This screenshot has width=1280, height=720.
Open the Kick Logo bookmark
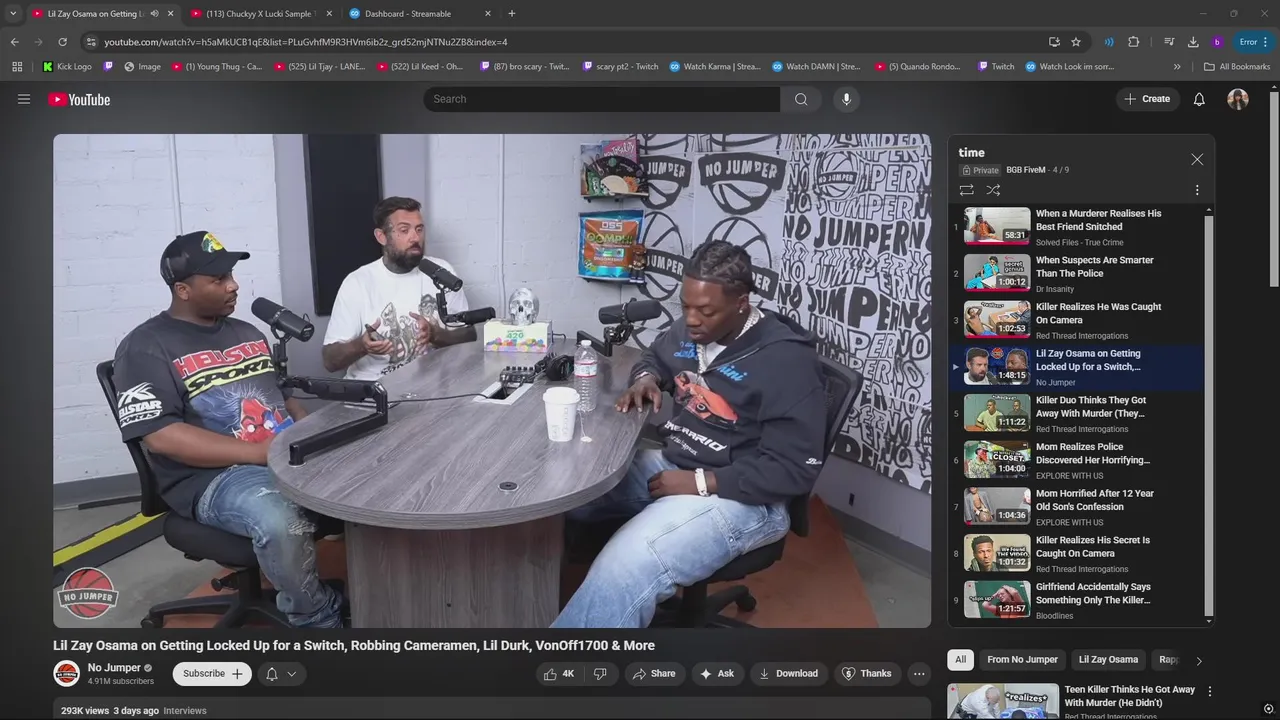tap(67, 67)
